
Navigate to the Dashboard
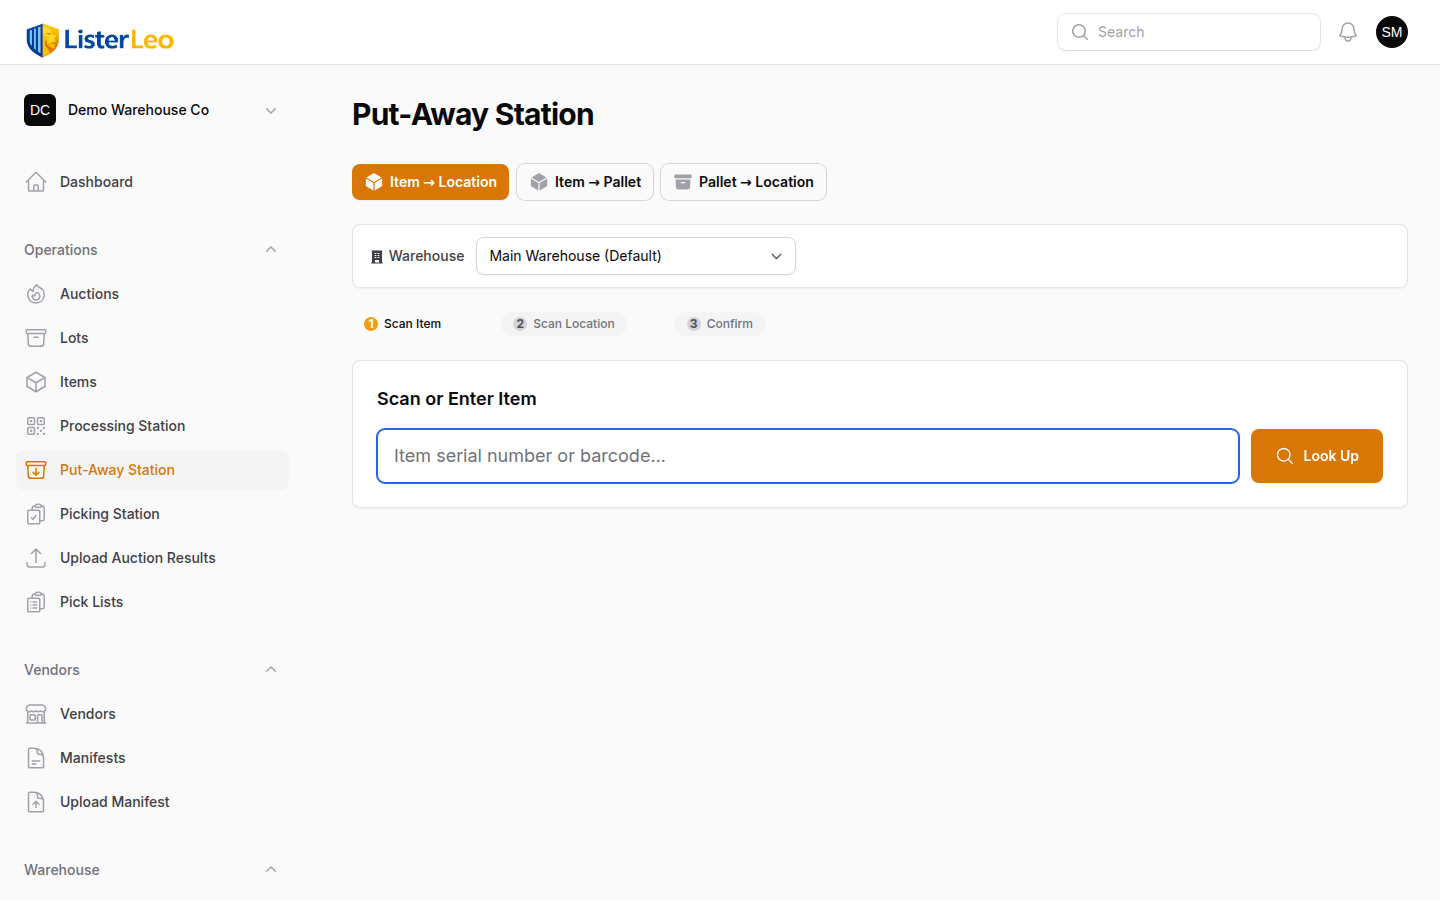pyautogui.click(x=96, y=181)
